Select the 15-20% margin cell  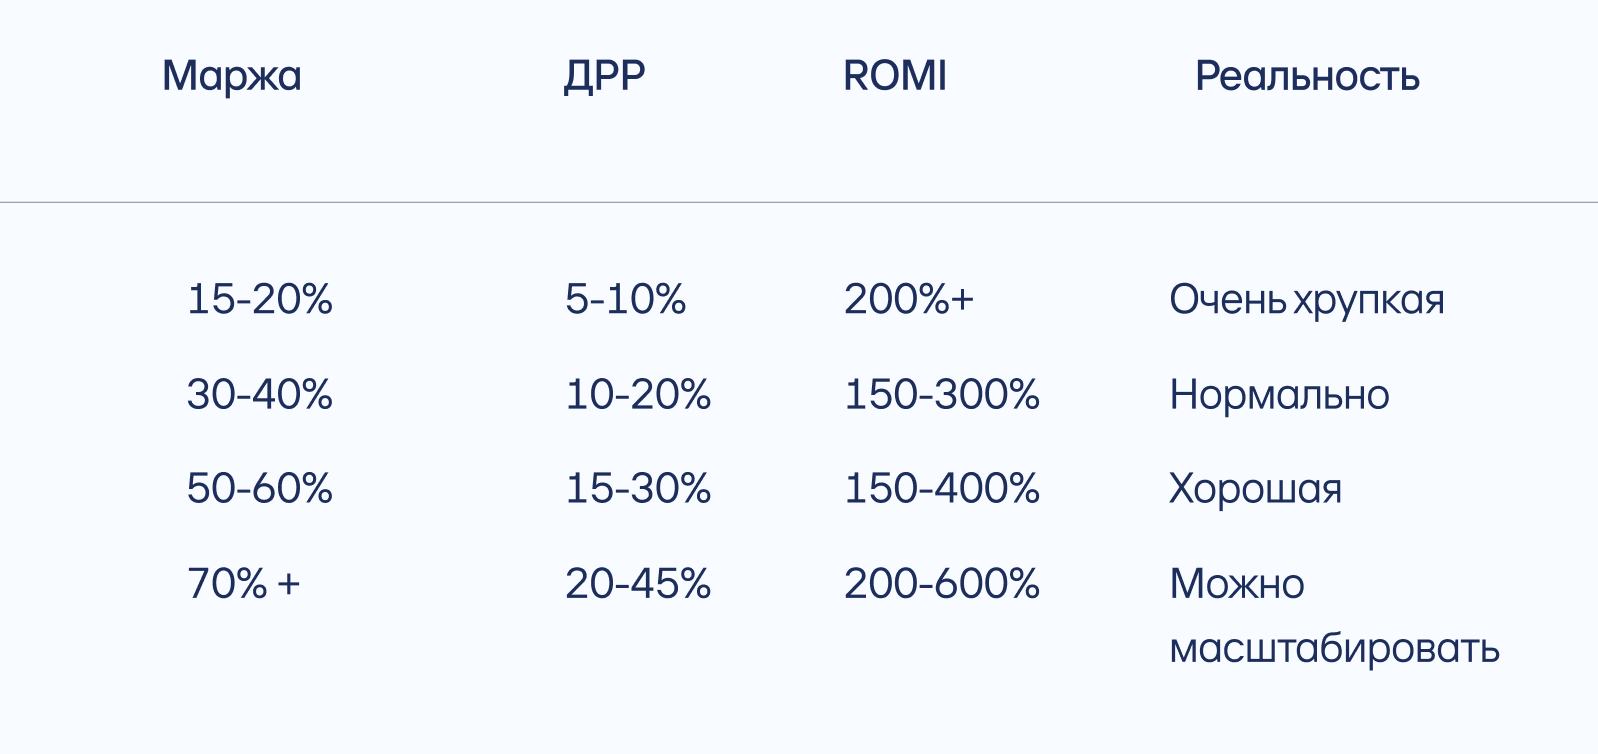pyautogui.click(x=259, y=299)
